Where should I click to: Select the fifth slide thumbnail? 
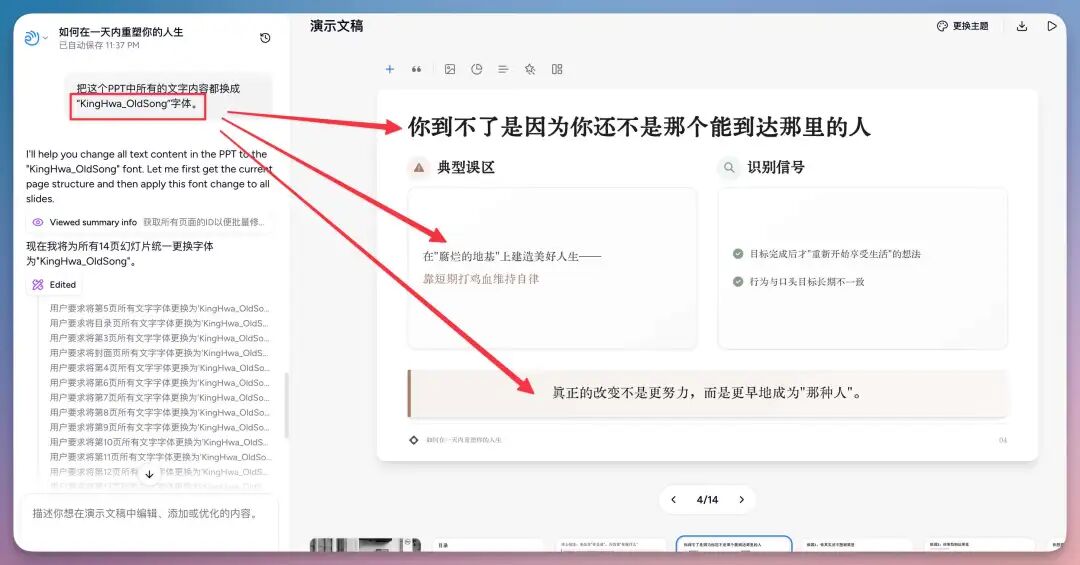[858, 544]
